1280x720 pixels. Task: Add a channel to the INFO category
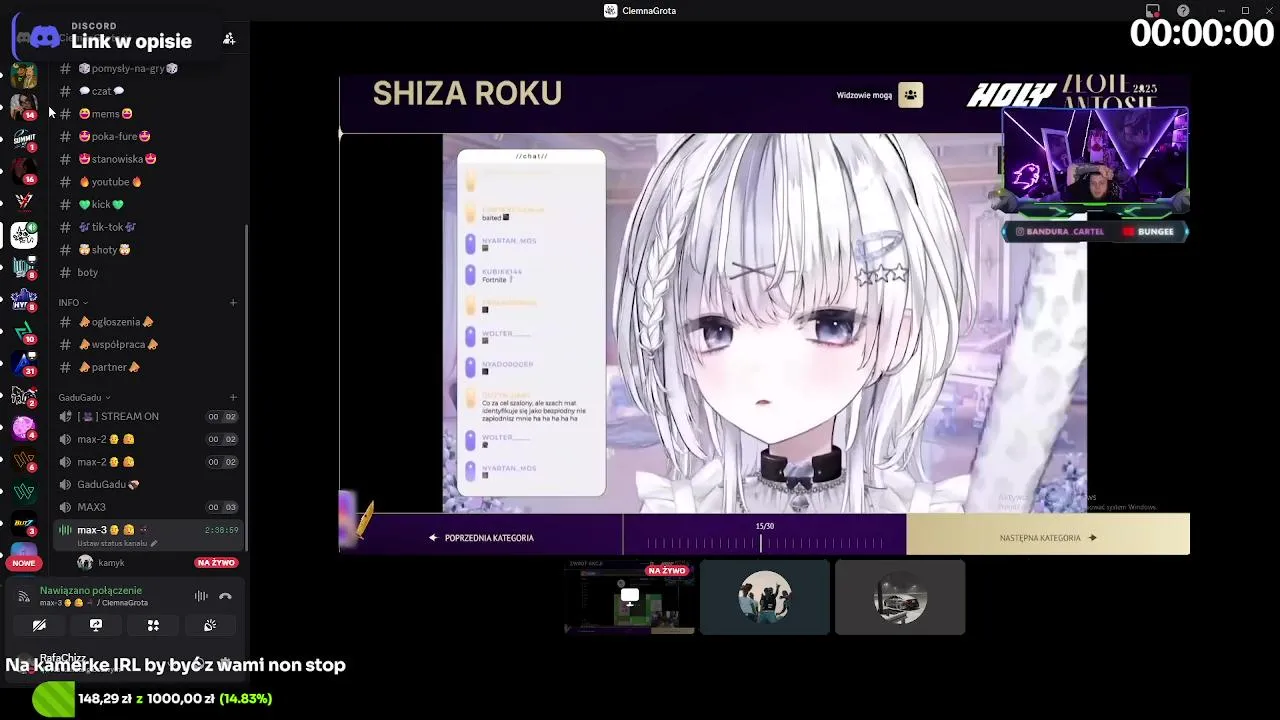click(233, 302)
